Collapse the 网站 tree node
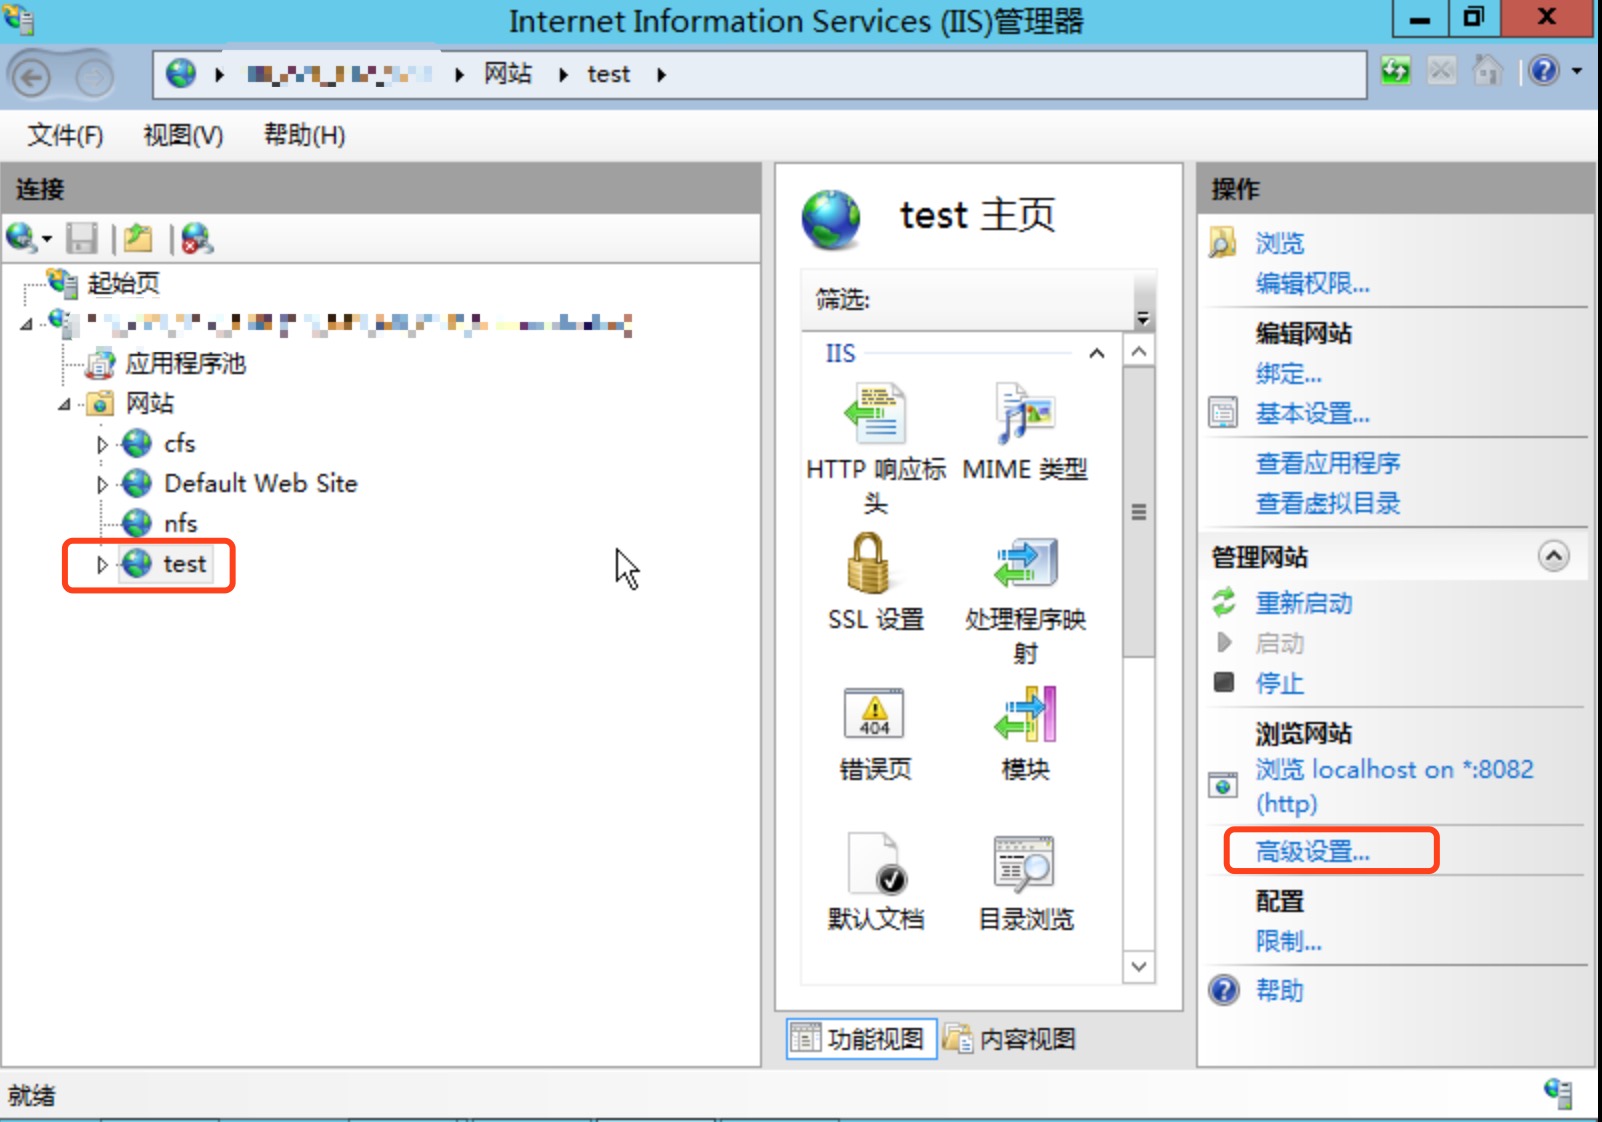 (64, 404)
